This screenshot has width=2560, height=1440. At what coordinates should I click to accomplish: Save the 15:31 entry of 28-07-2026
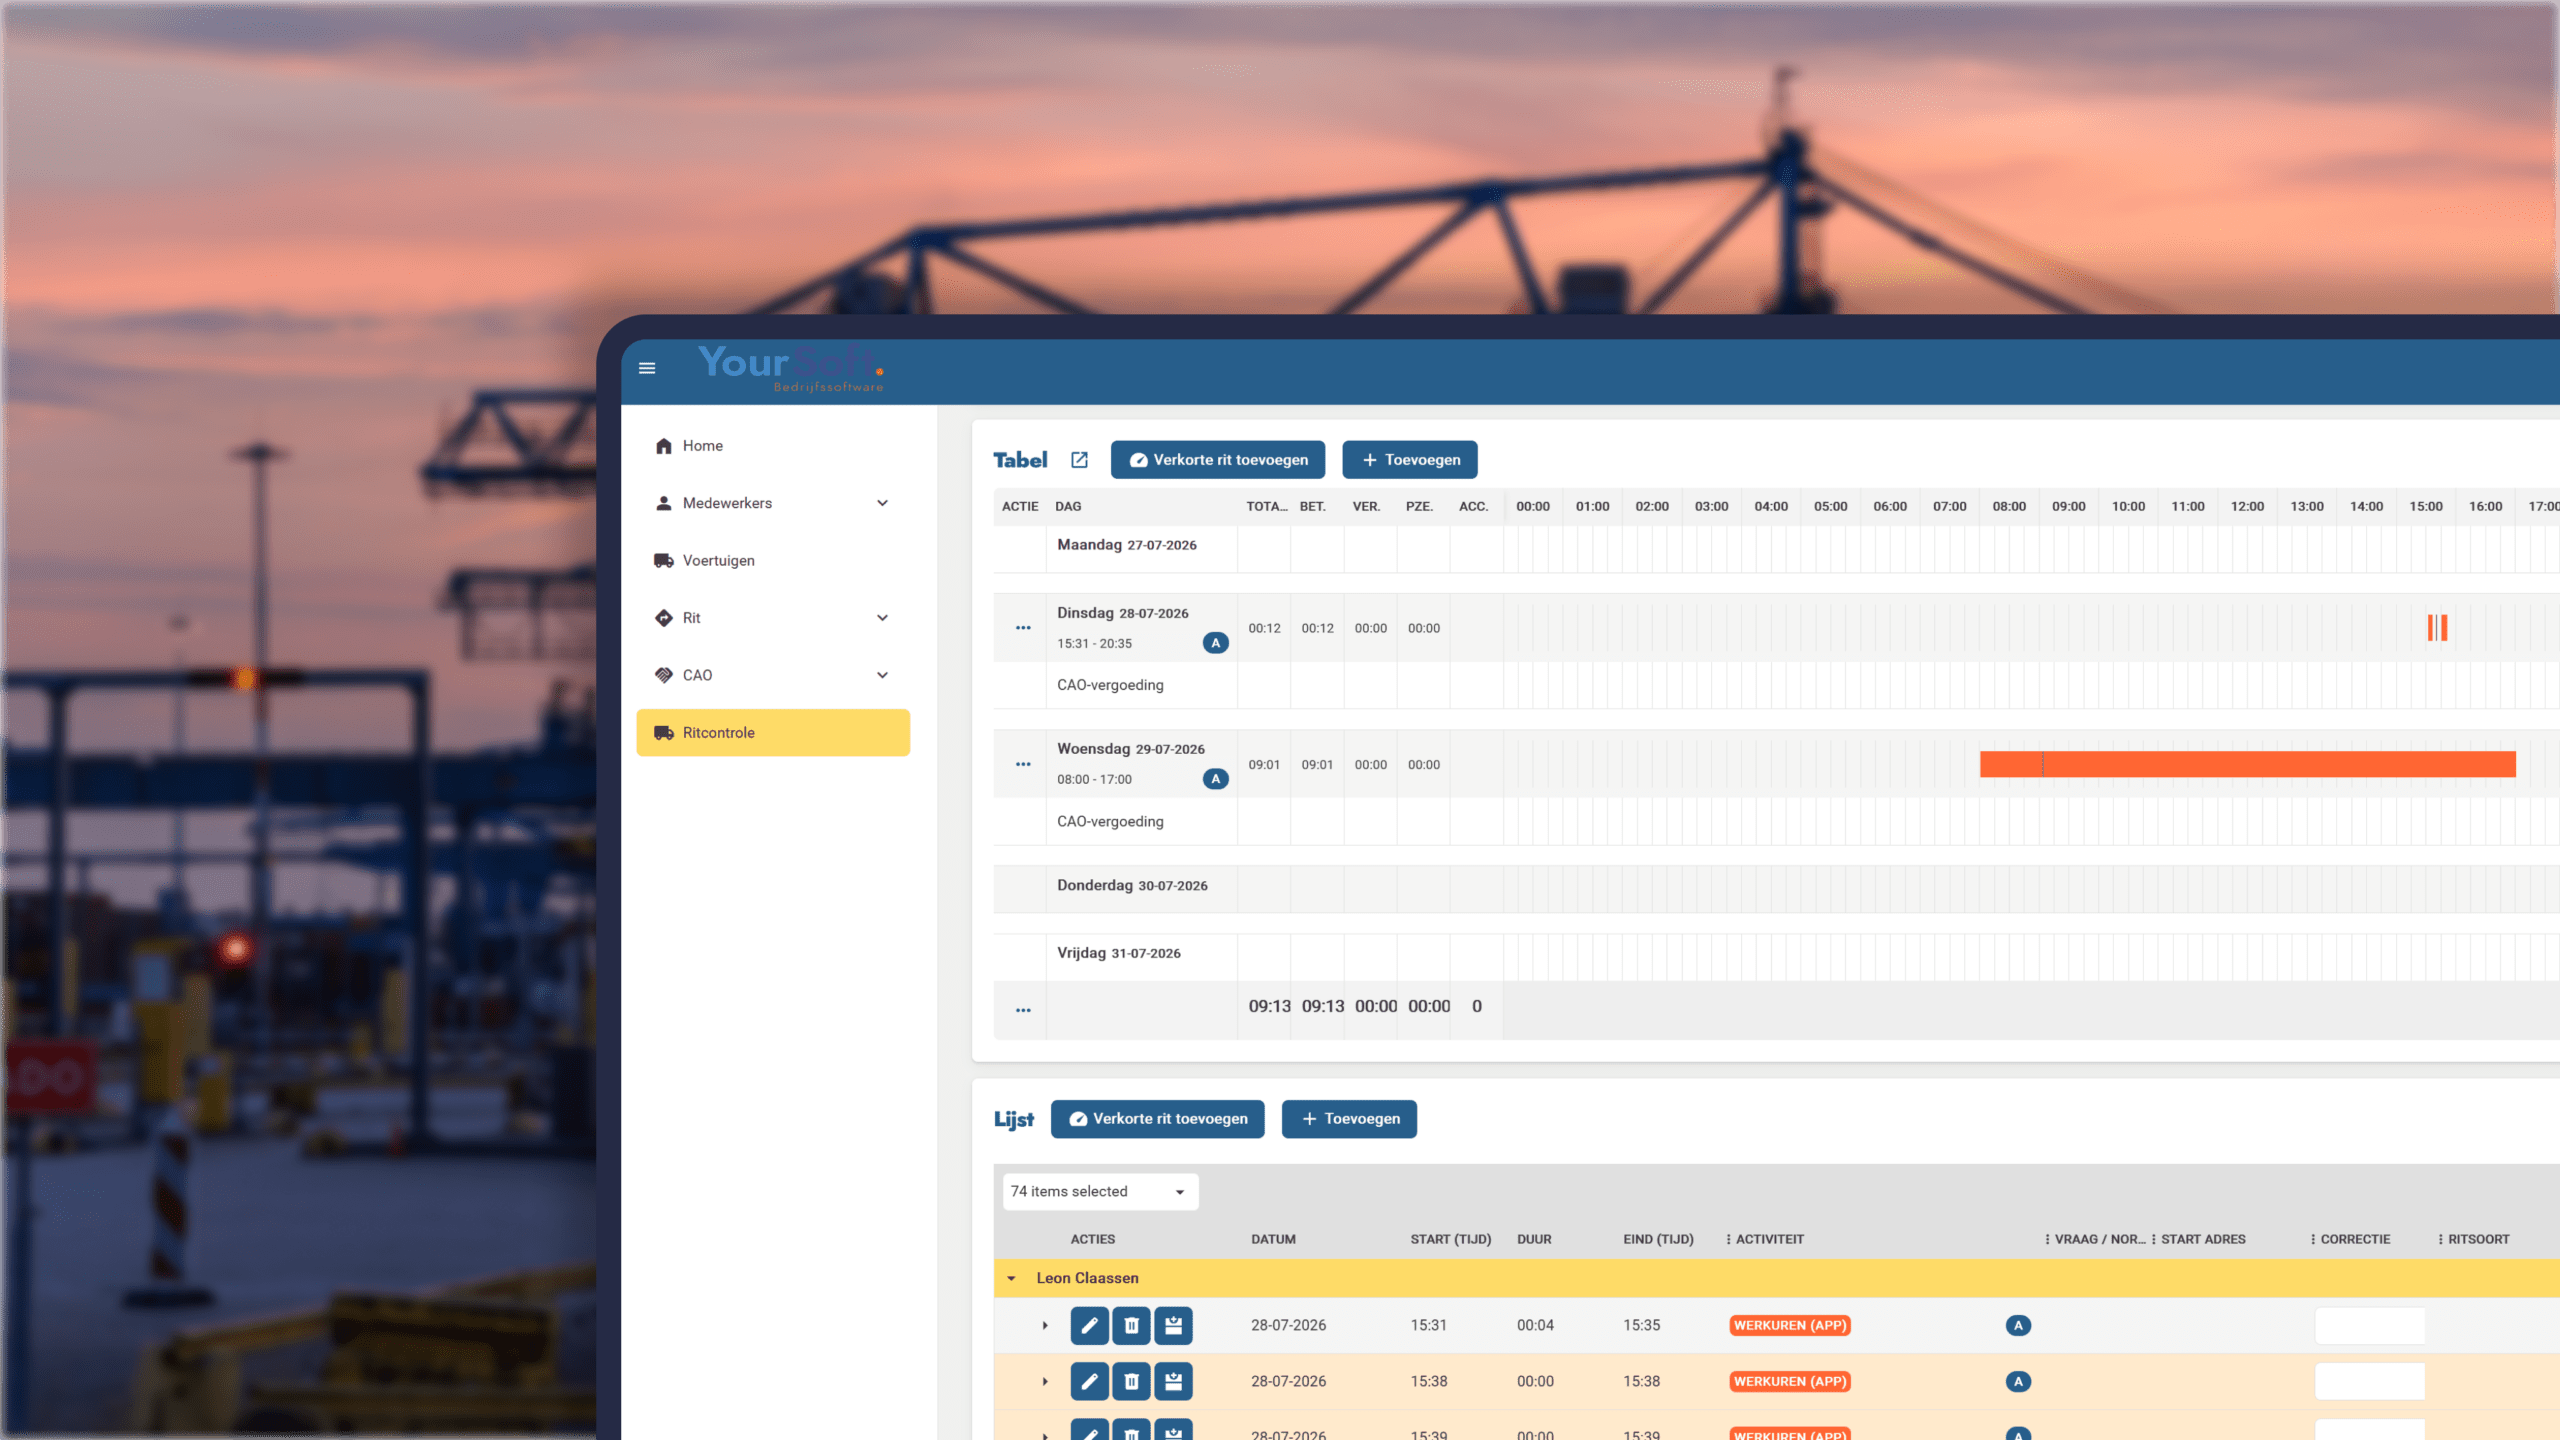click(1174, 1326)
